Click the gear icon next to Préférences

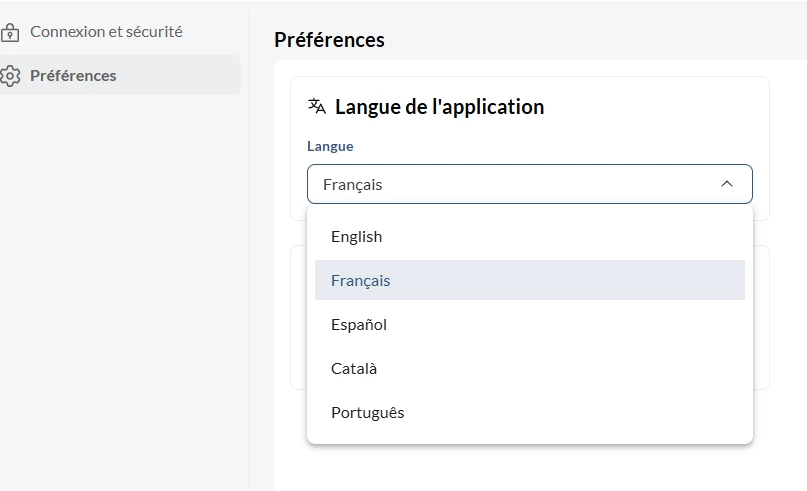(x=10, y=76)
